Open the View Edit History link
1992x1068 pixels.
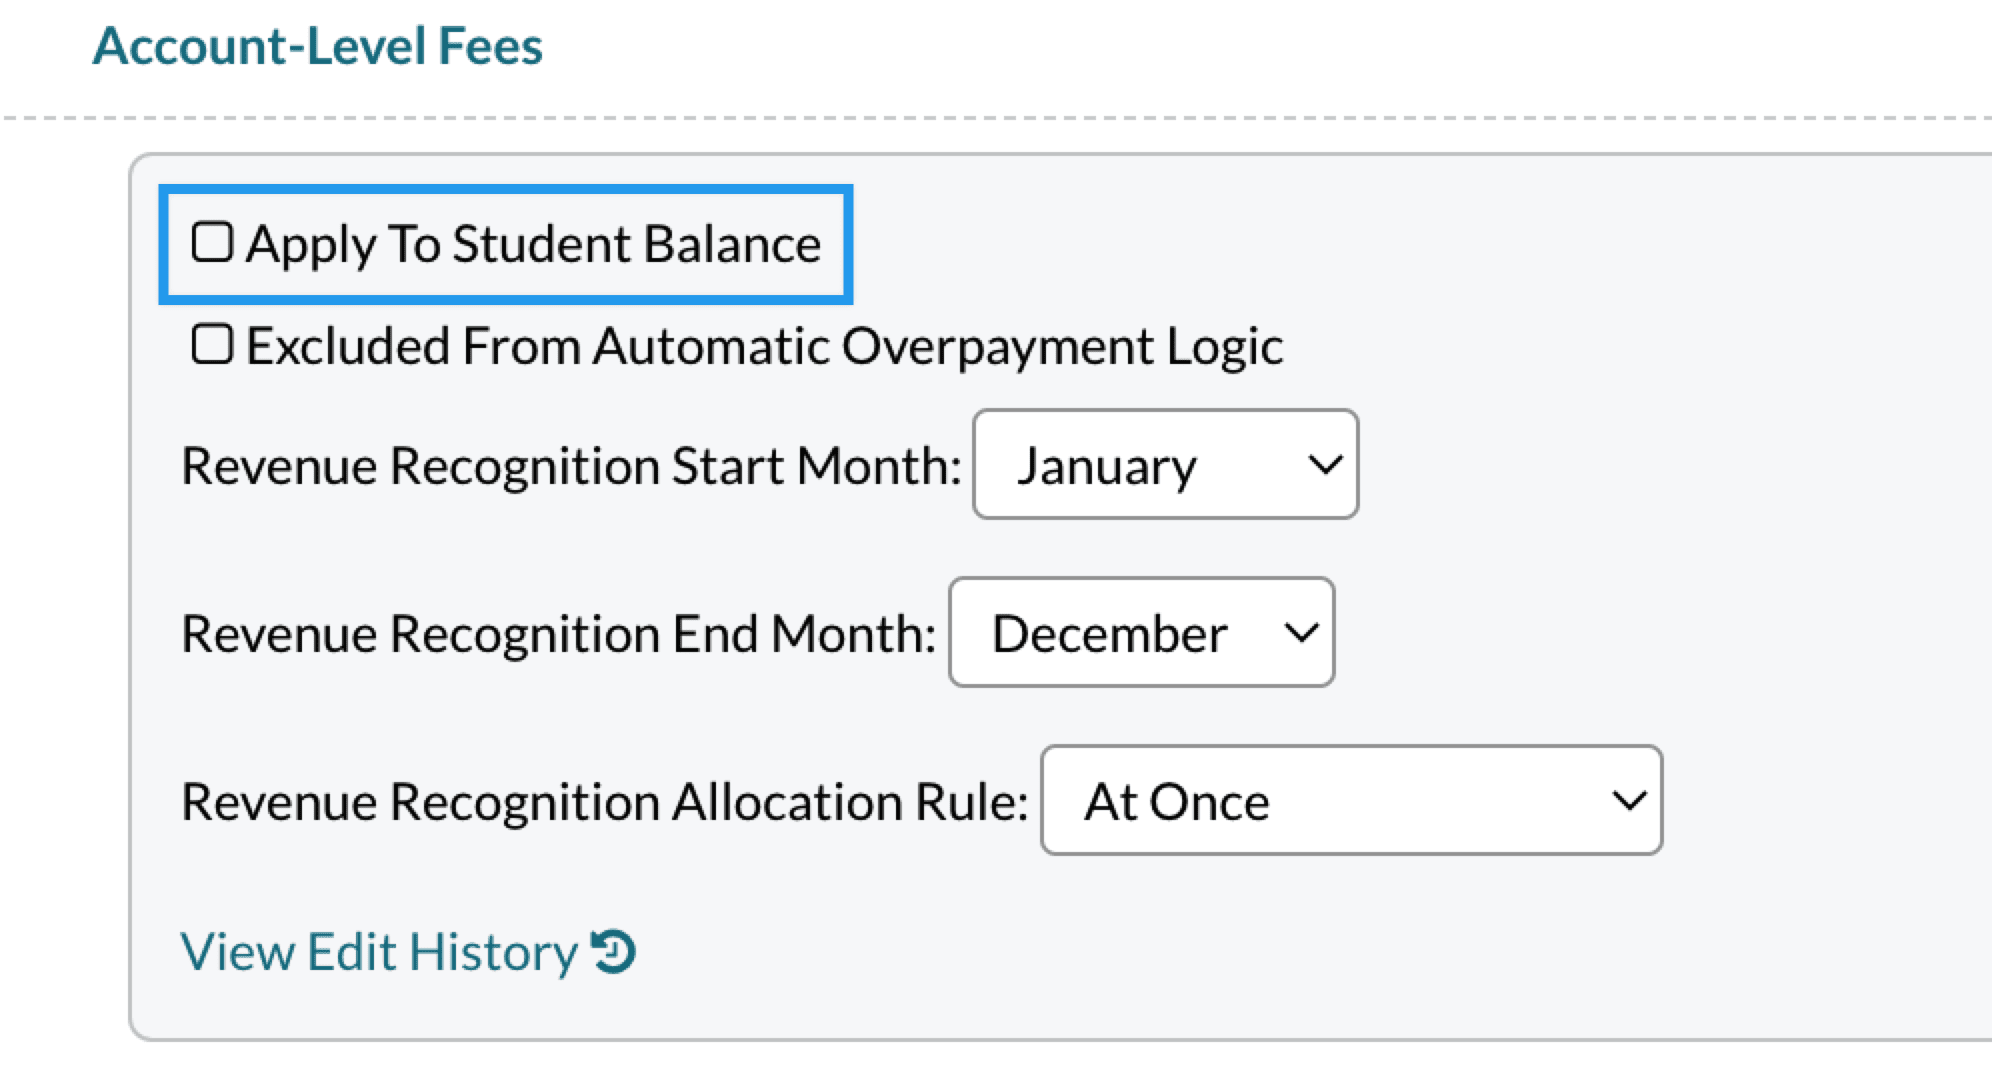380,951
